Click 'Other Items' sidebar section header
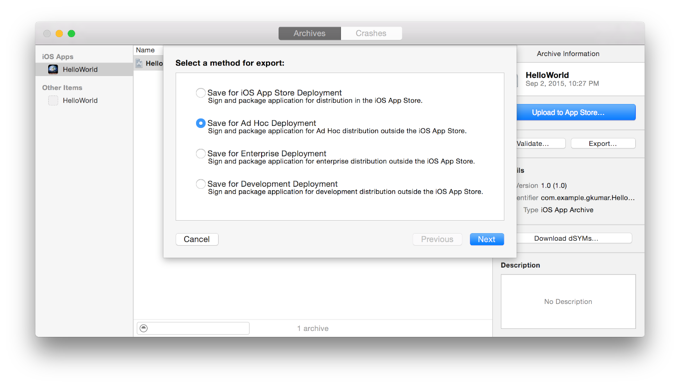The image size is (680, 388). [62, 88]
